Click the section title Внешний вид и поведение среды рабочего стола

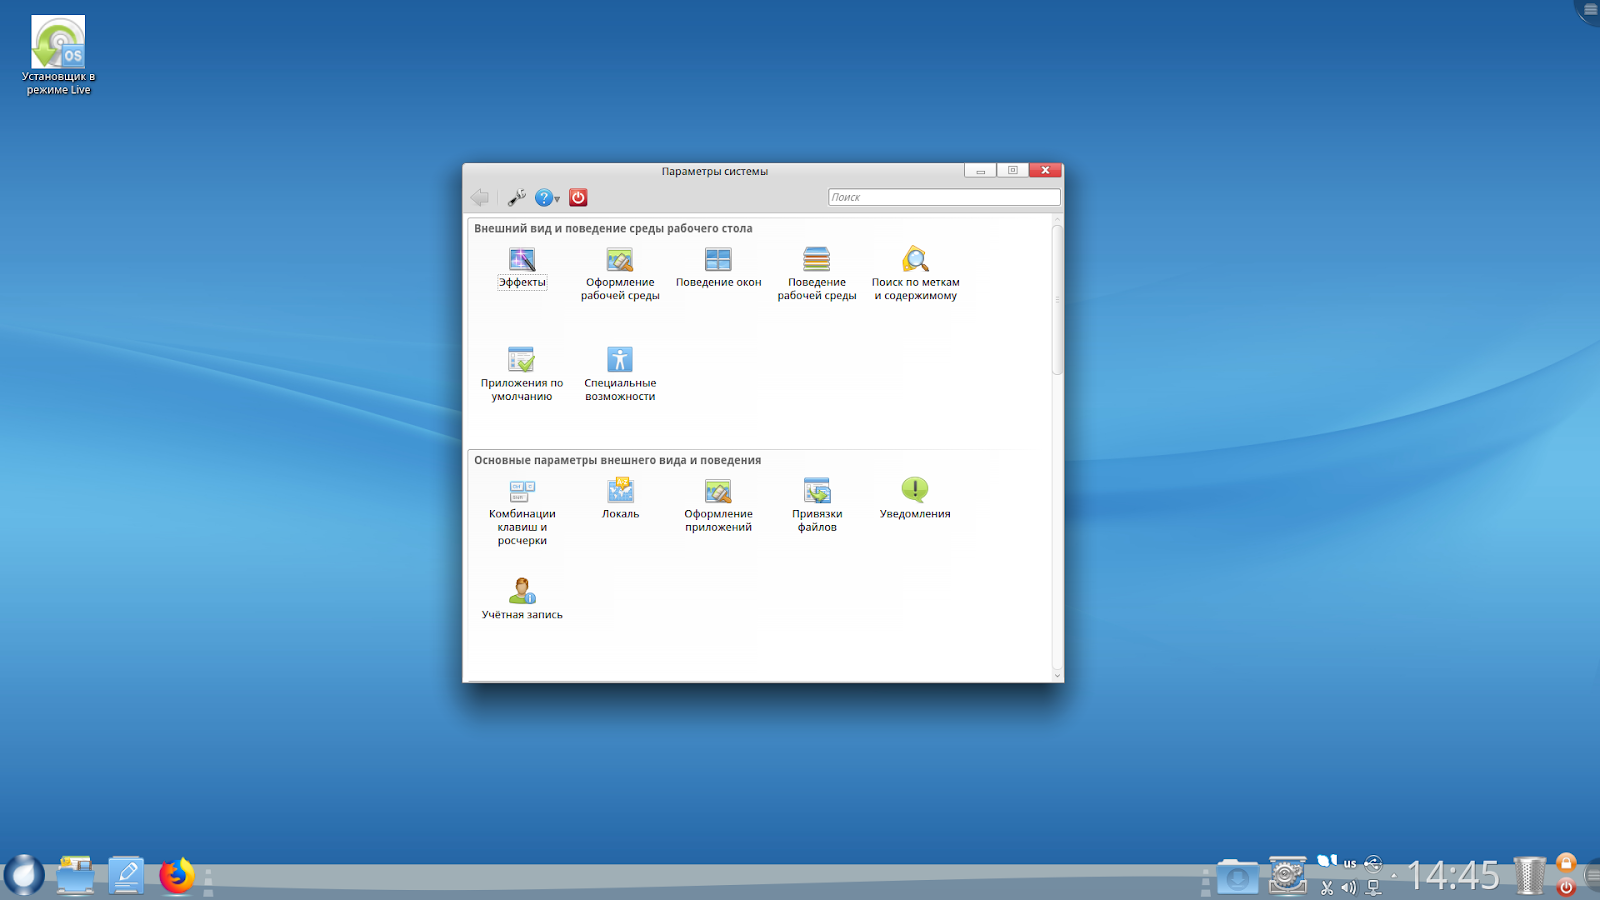tap(613, 228)
